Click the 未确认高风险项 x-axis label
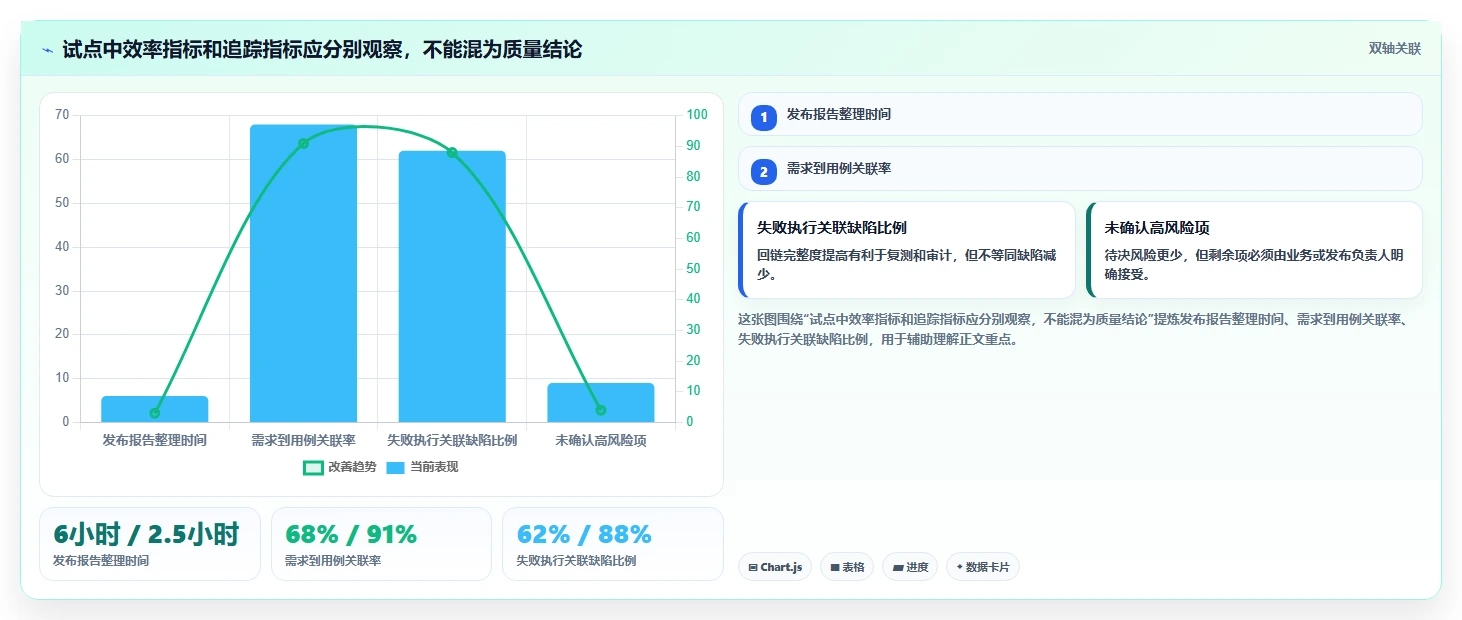The height and width of the screenshot is (620, 1462). (601, 440)
